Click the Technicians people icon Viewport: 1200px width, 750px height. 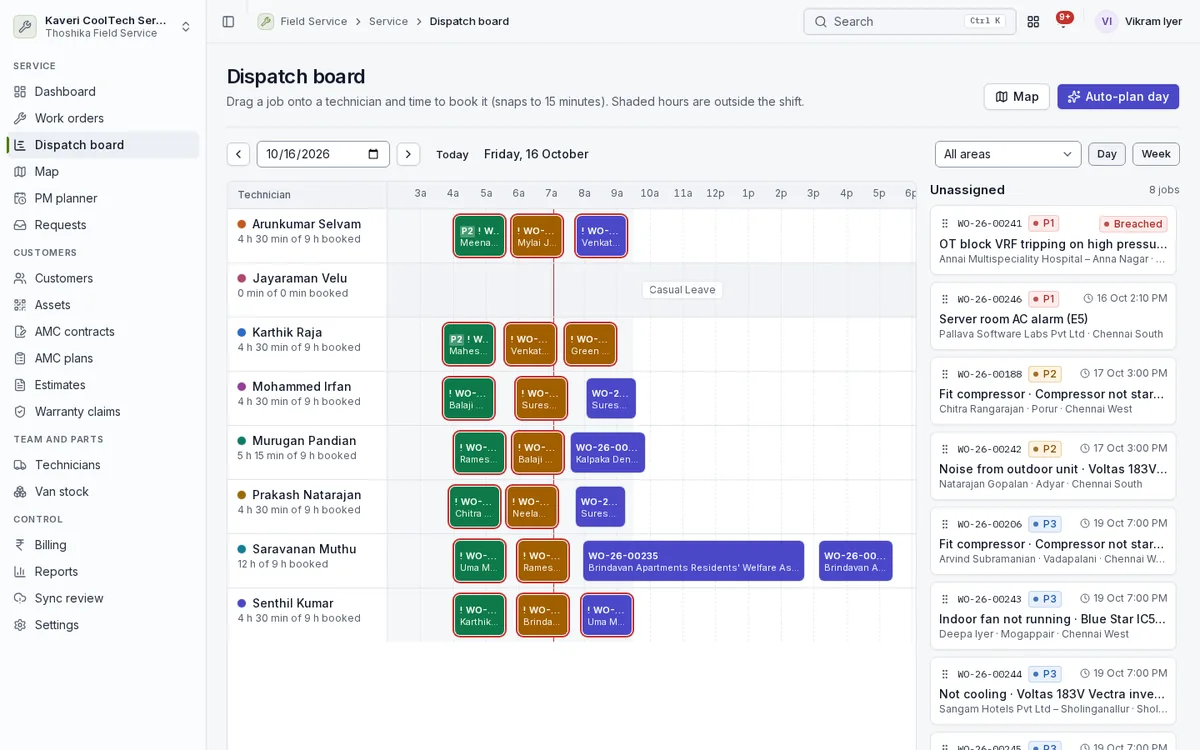click(20, 465)
